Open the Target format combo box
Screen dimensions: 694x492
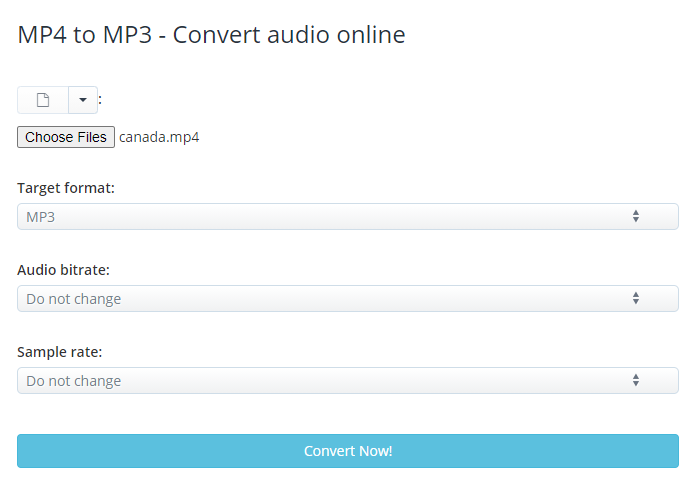click(347, 217)
